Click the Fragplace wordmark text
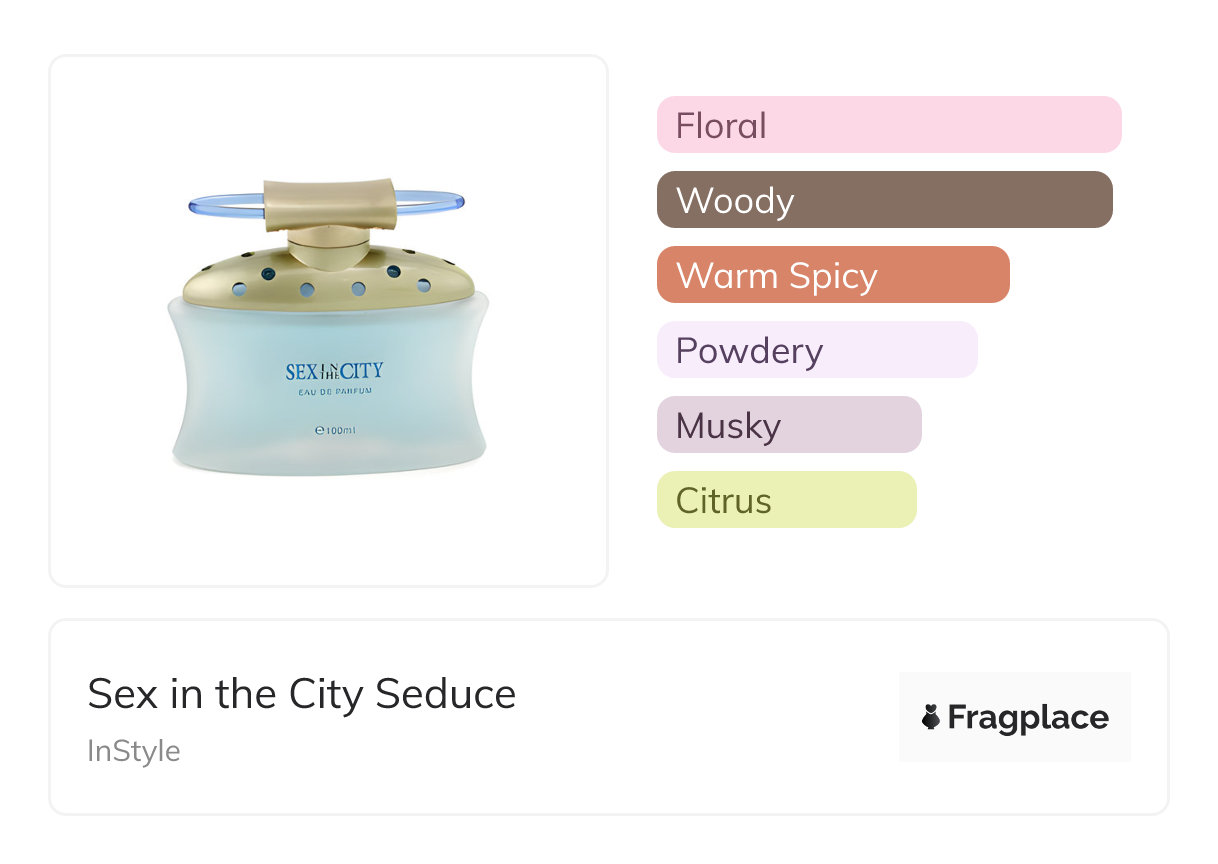The image size is (1218, 864). (x=1028, y=717)
